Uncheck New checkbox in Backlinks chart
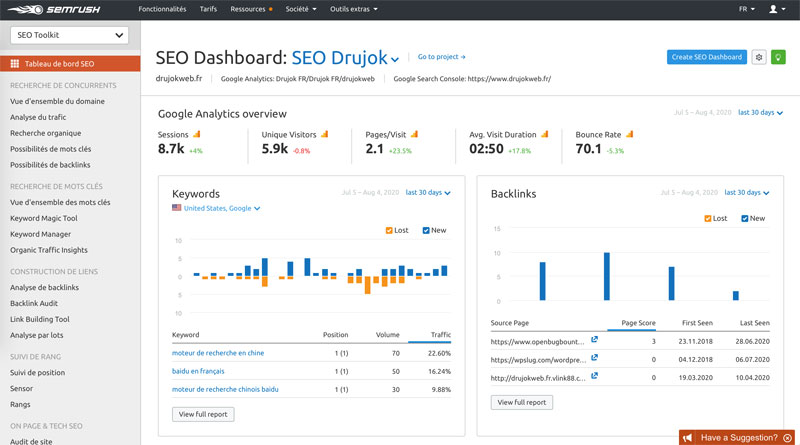Image resolution: width=800 pixels, height=445 pixels. click(744, 218)
